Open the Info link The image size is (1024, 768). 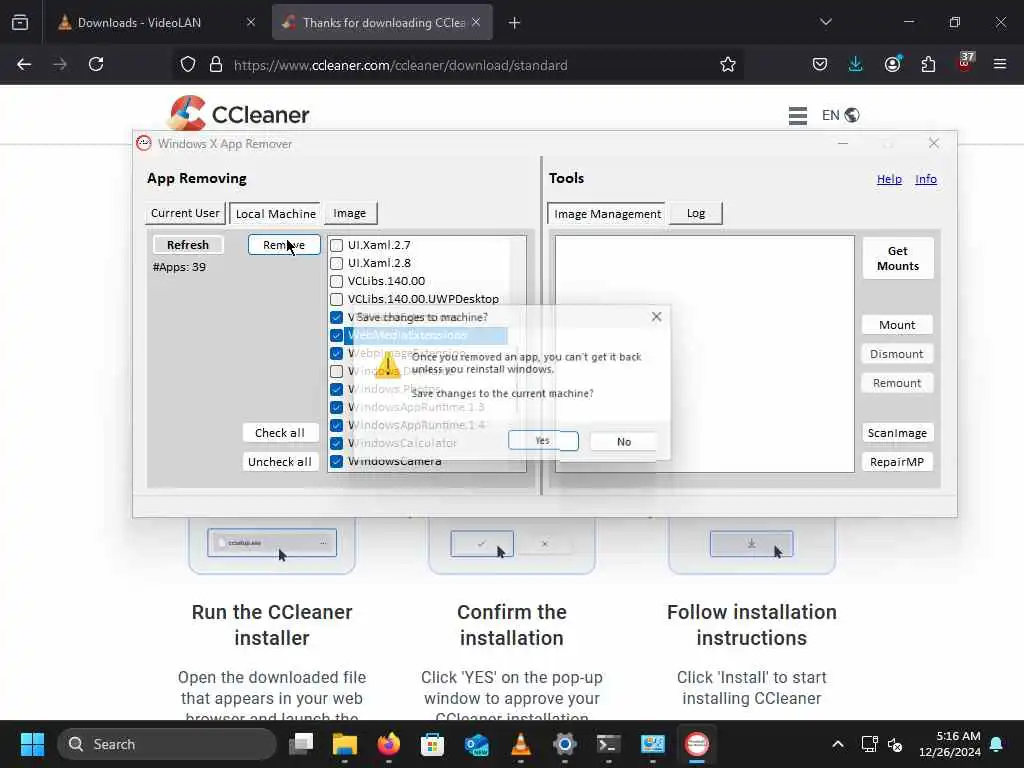926,179
